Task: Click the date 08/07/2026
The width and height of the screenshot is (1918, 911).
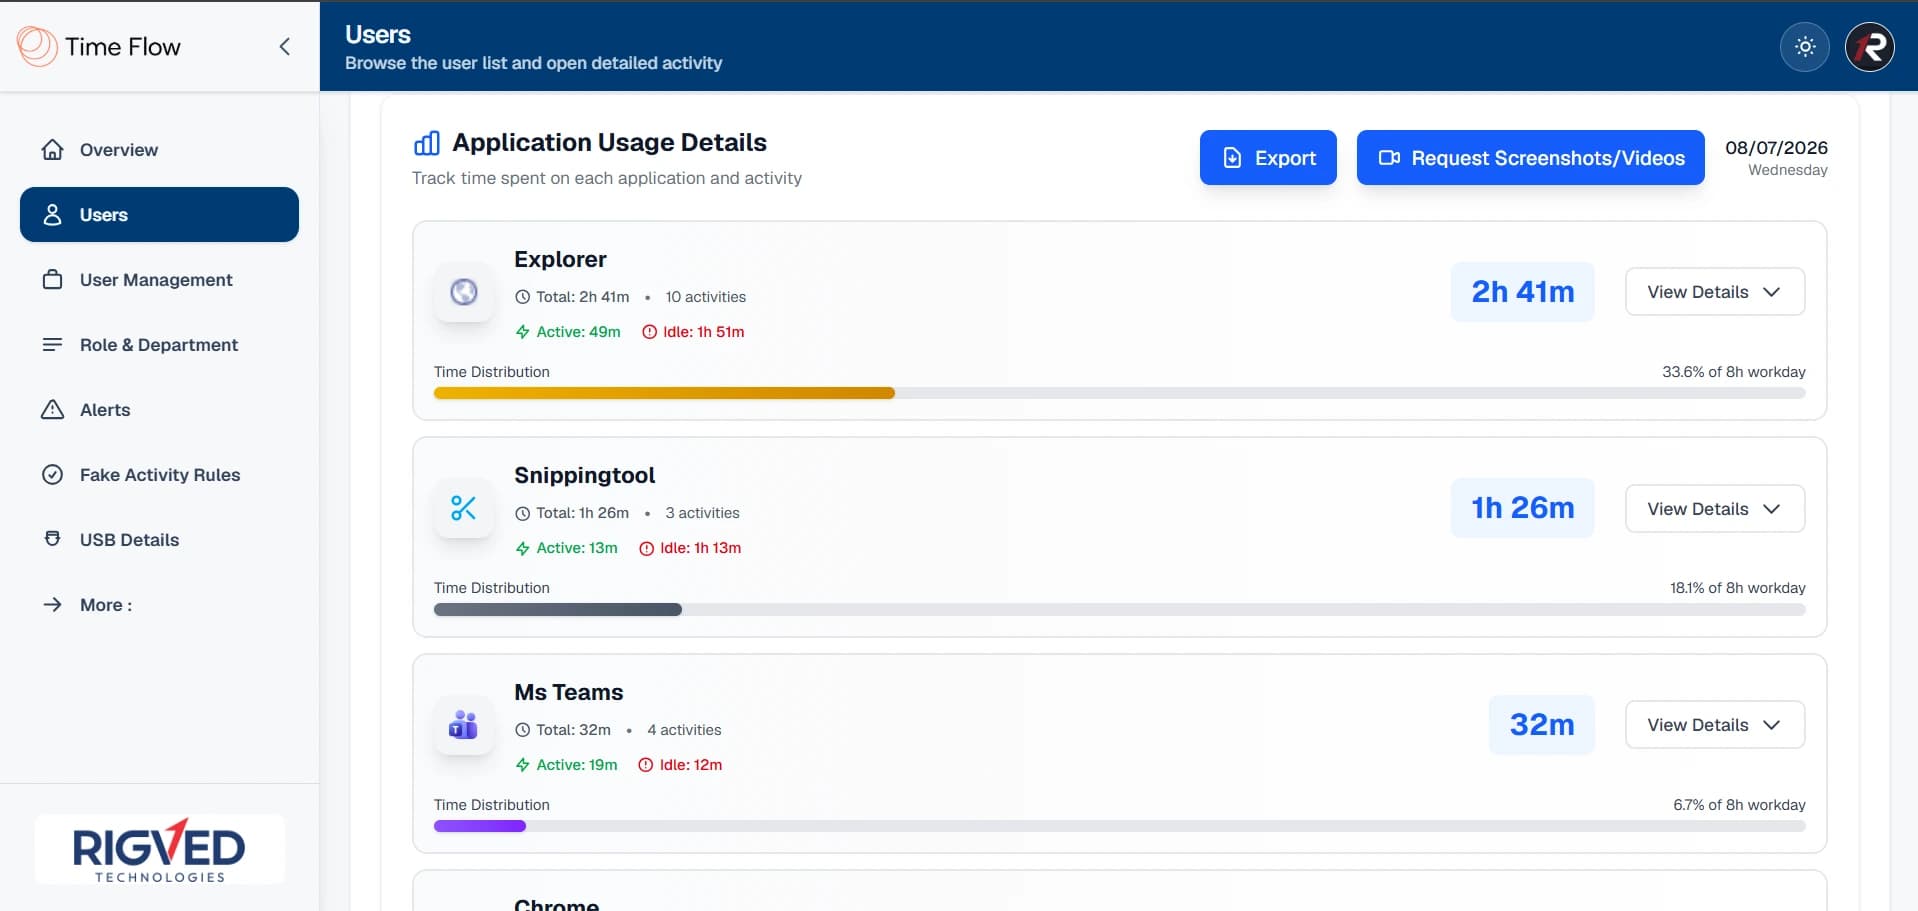Action: pyautogui.click(x=1776, y=148)
